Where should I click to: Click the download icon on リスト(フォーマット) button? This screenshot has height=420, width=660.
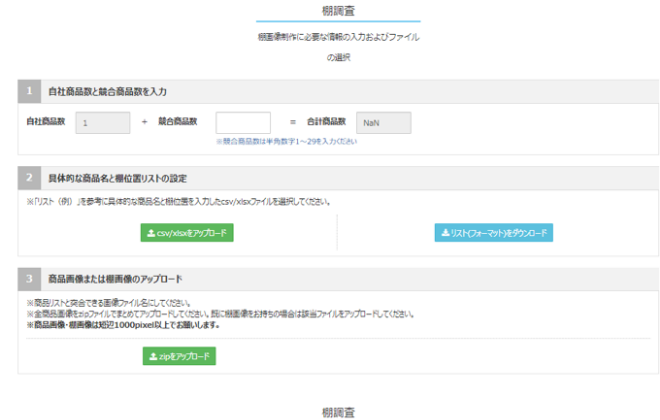[445, 233]
